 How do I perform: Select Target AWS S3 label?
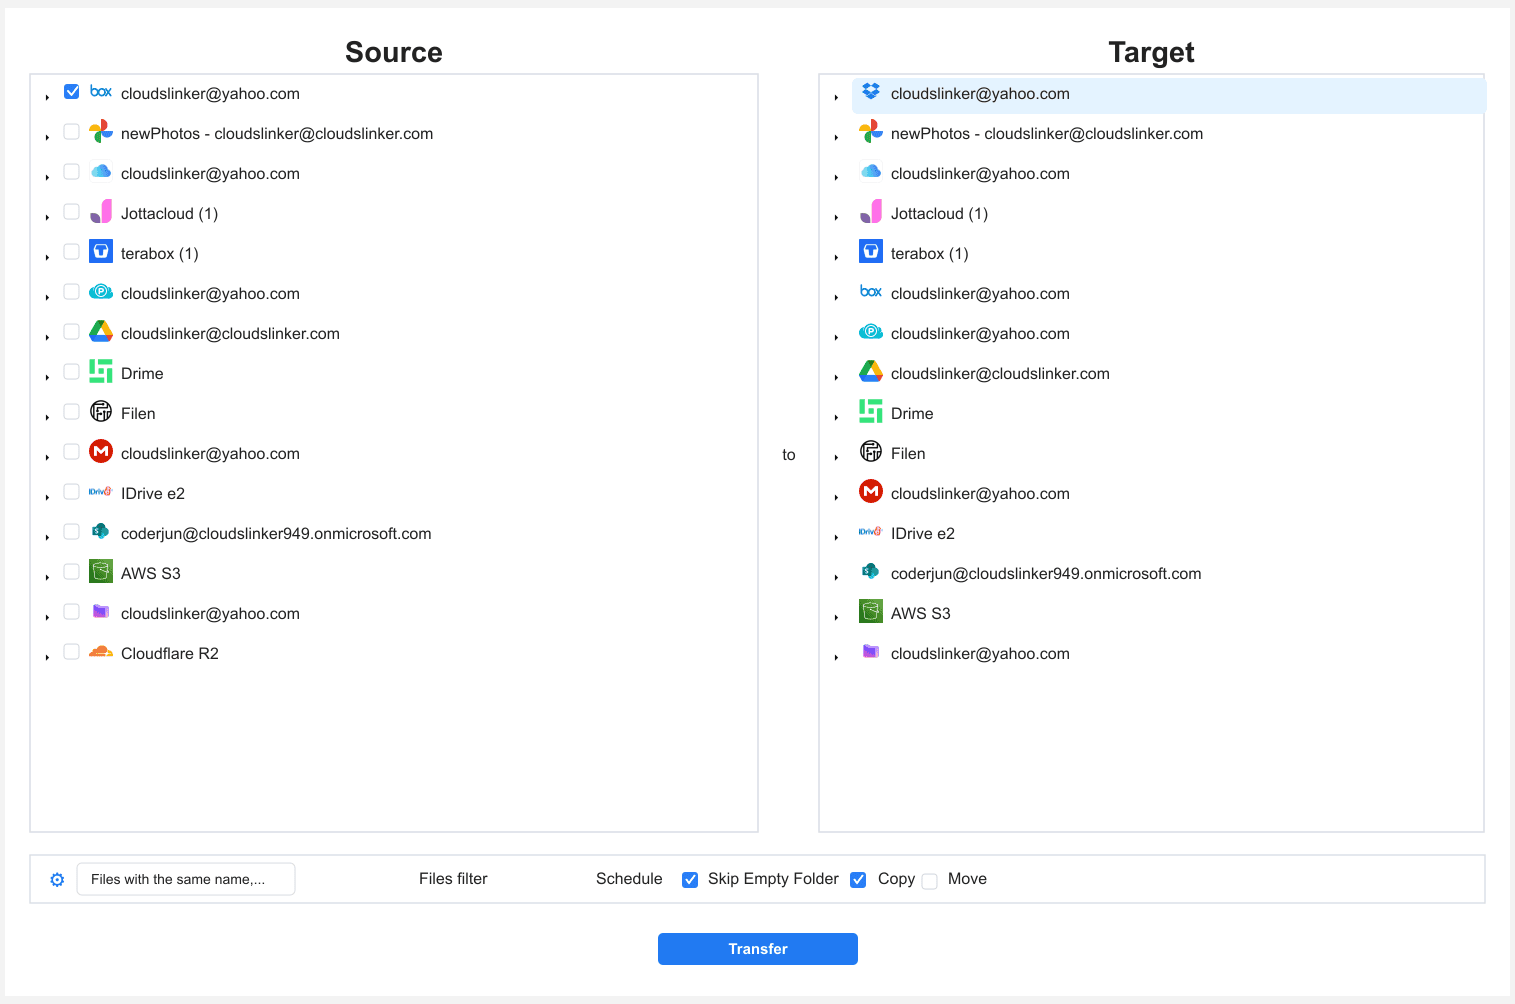tap(921, 613)
